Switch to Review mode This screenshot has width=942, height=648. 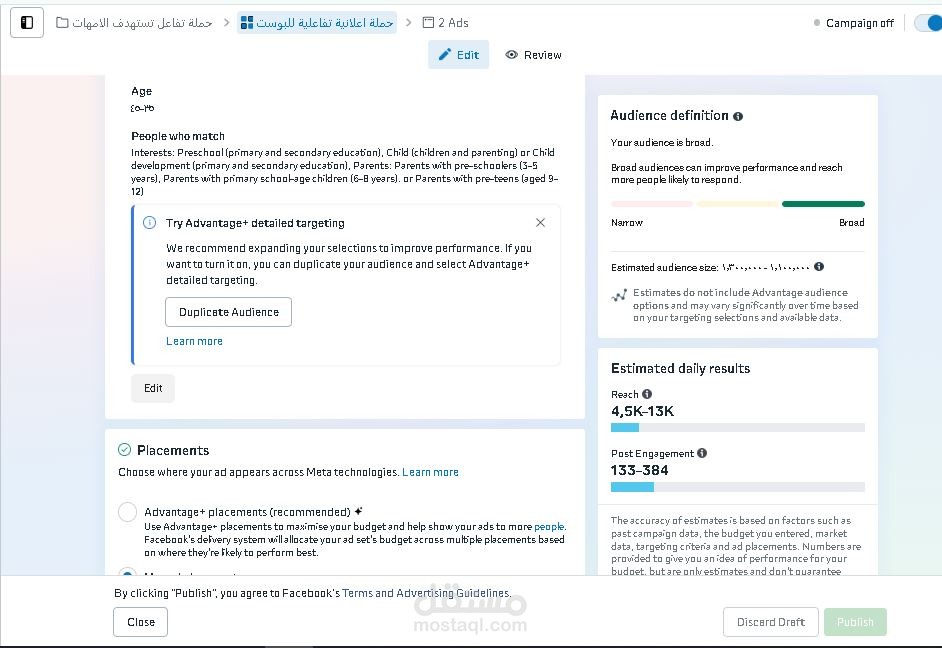pyautogui.click(x=533, y=55)
